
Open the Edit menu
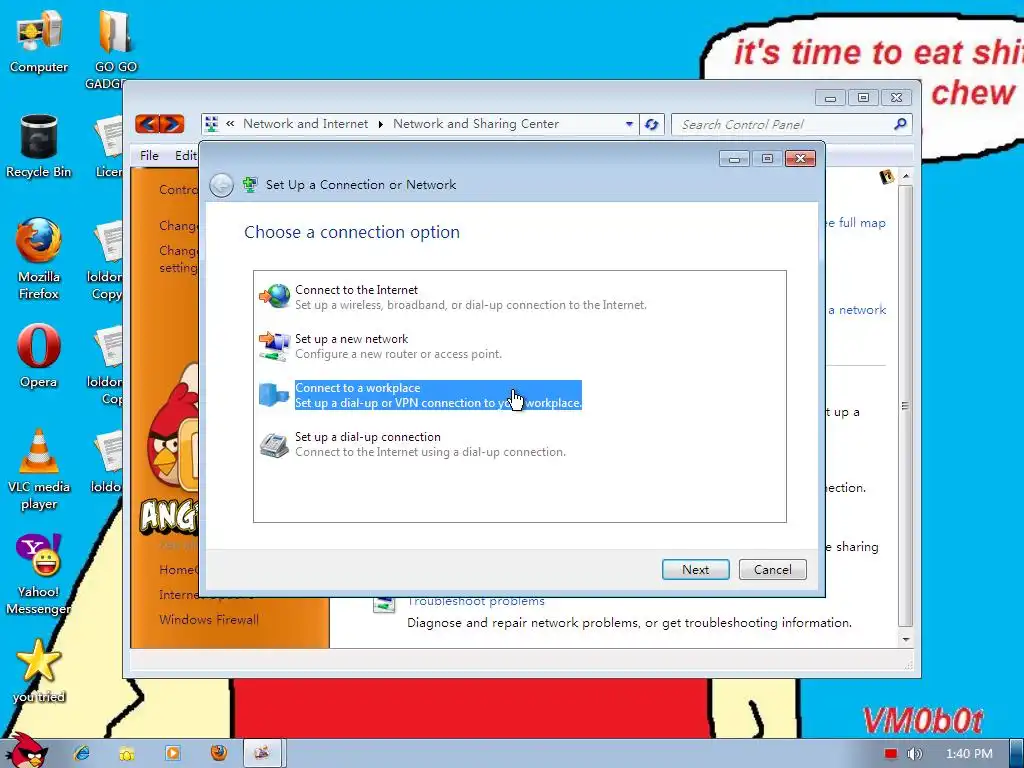click(x=185, y=155)
